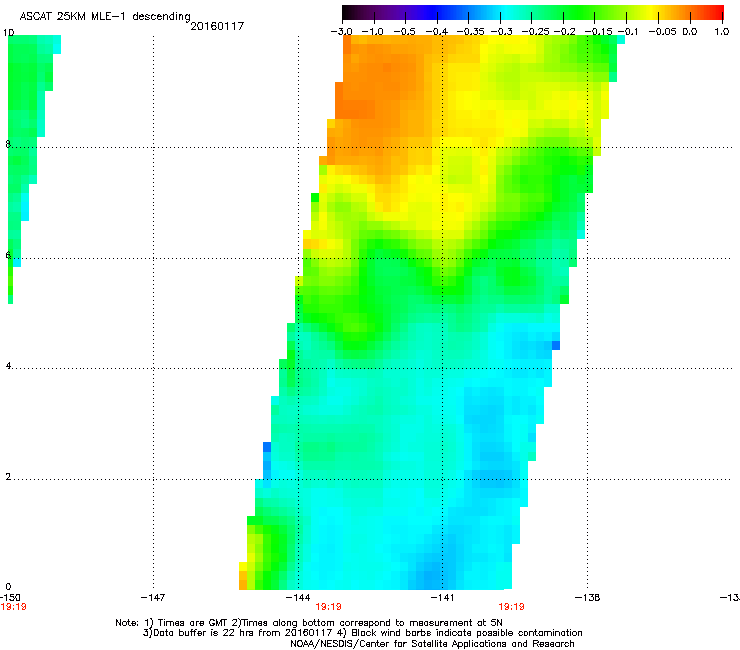
Task: Click the red time 19:19 under -150
Action: [13, 607]
